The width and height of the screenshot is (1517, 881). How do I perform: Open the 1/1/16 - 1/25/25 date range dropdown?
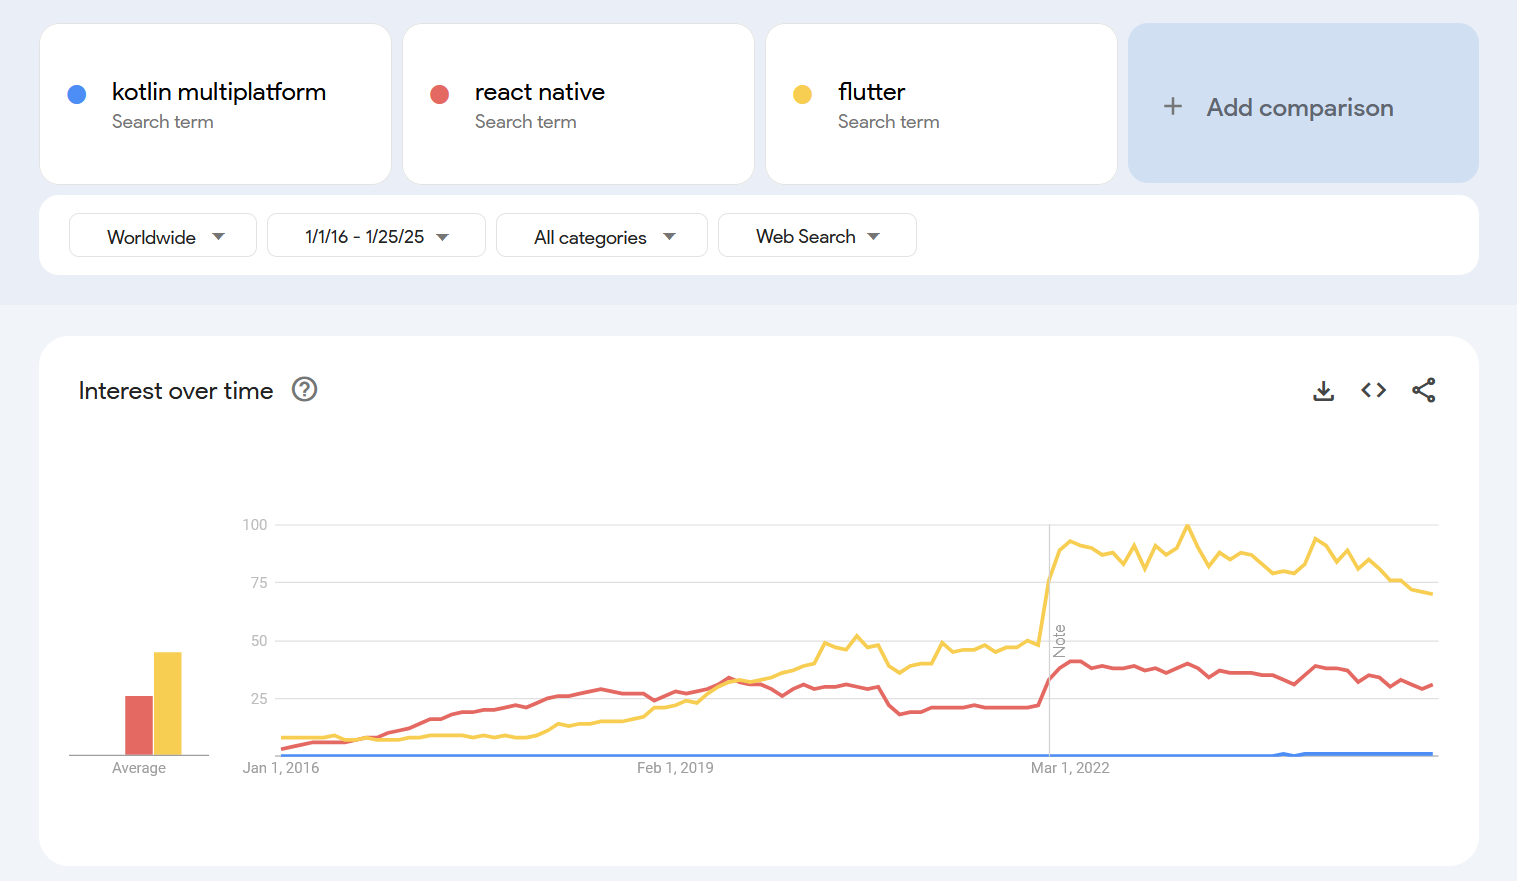pos(376,235)
